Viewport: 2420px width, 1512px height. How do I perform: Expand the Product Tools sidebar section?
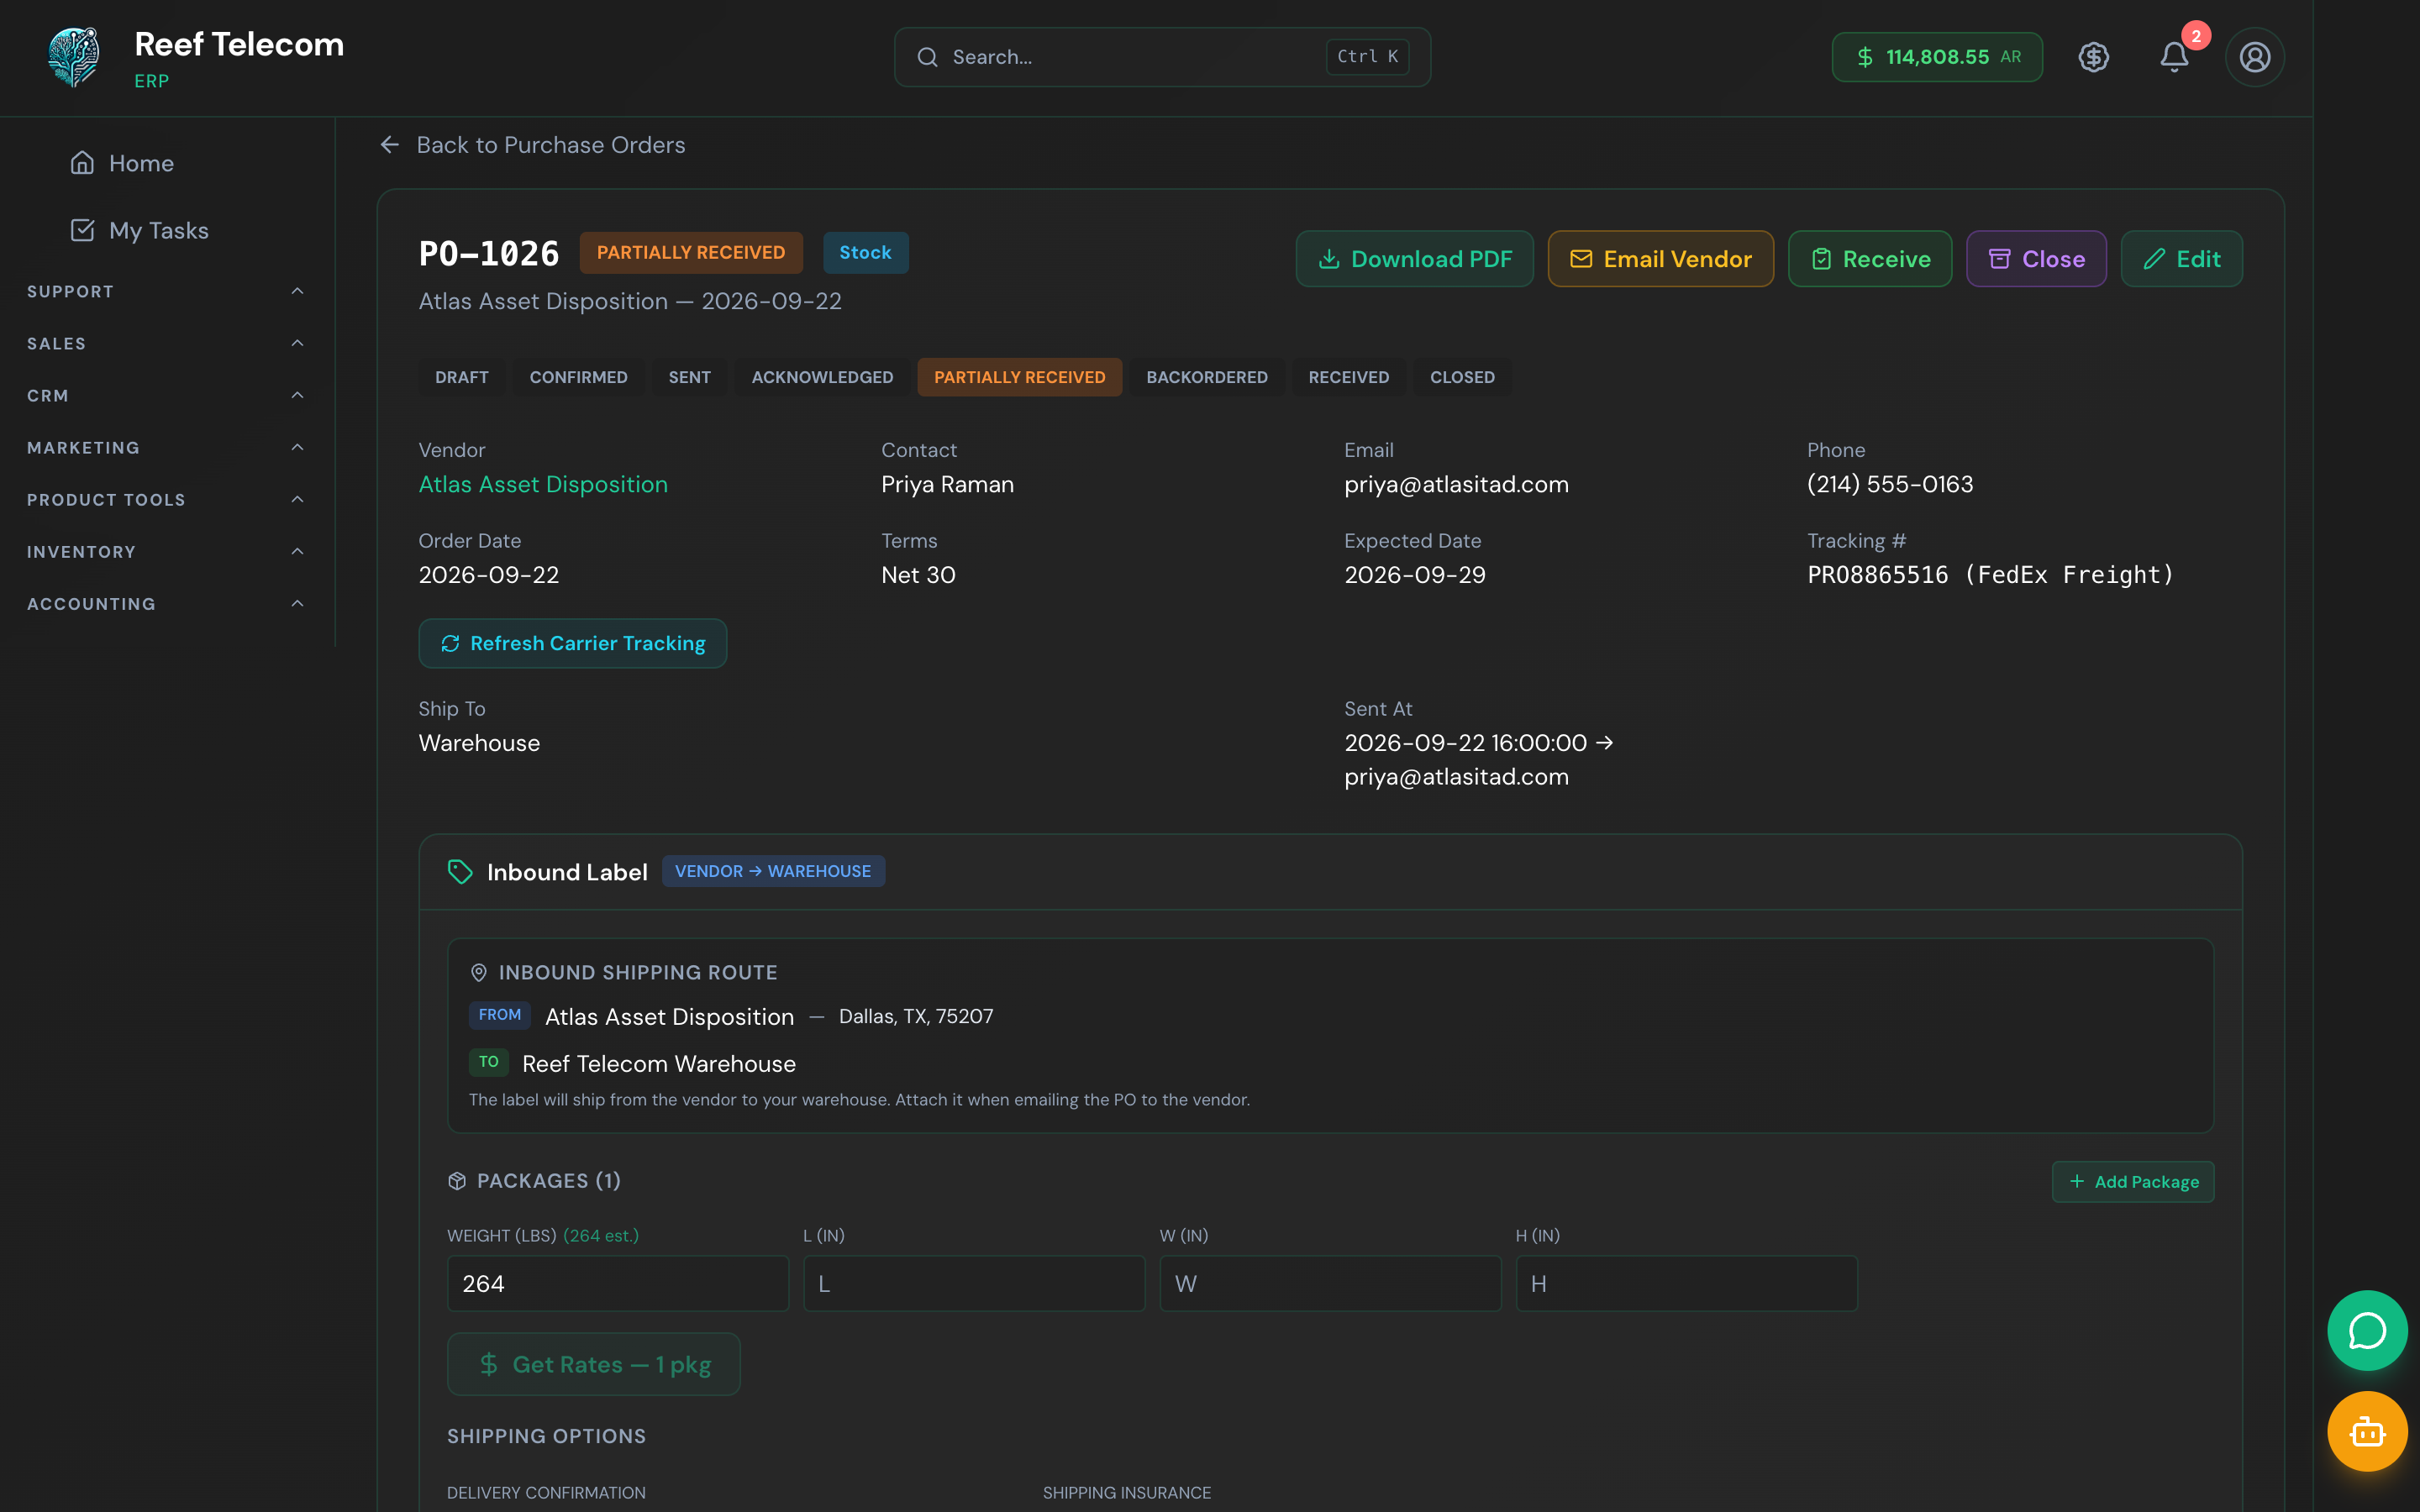167,499
